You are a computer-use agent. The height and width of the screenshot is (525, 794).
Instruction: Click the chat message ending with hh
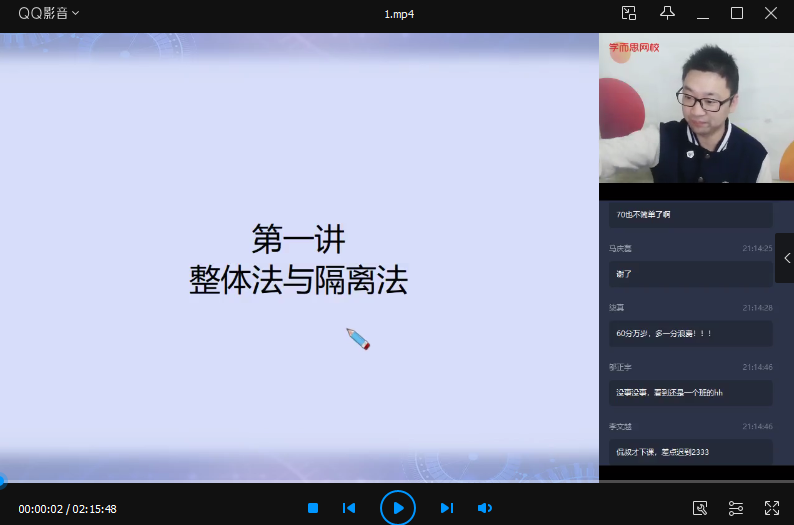(x=691, y=392)
